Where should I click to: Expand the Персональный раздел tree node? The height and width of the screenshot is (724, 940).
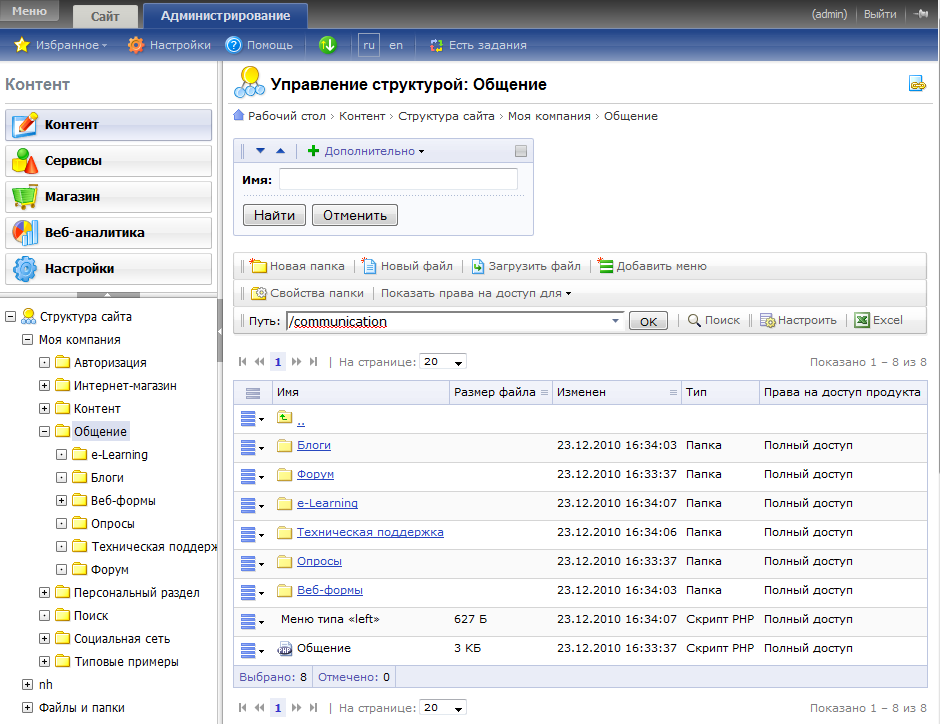(44, 593)
